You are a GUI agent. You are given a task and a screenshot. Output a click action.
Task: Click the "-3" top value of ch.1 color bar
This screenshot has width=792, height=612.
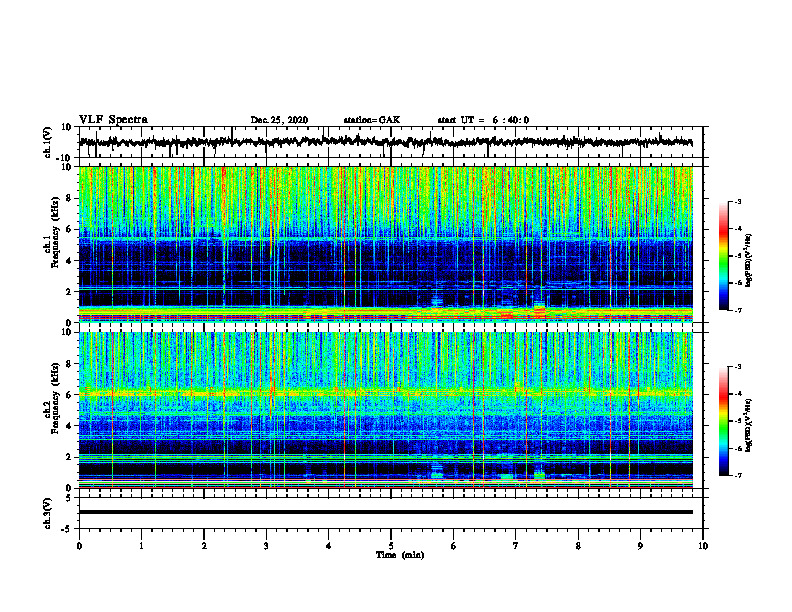[x=738, y=202]
